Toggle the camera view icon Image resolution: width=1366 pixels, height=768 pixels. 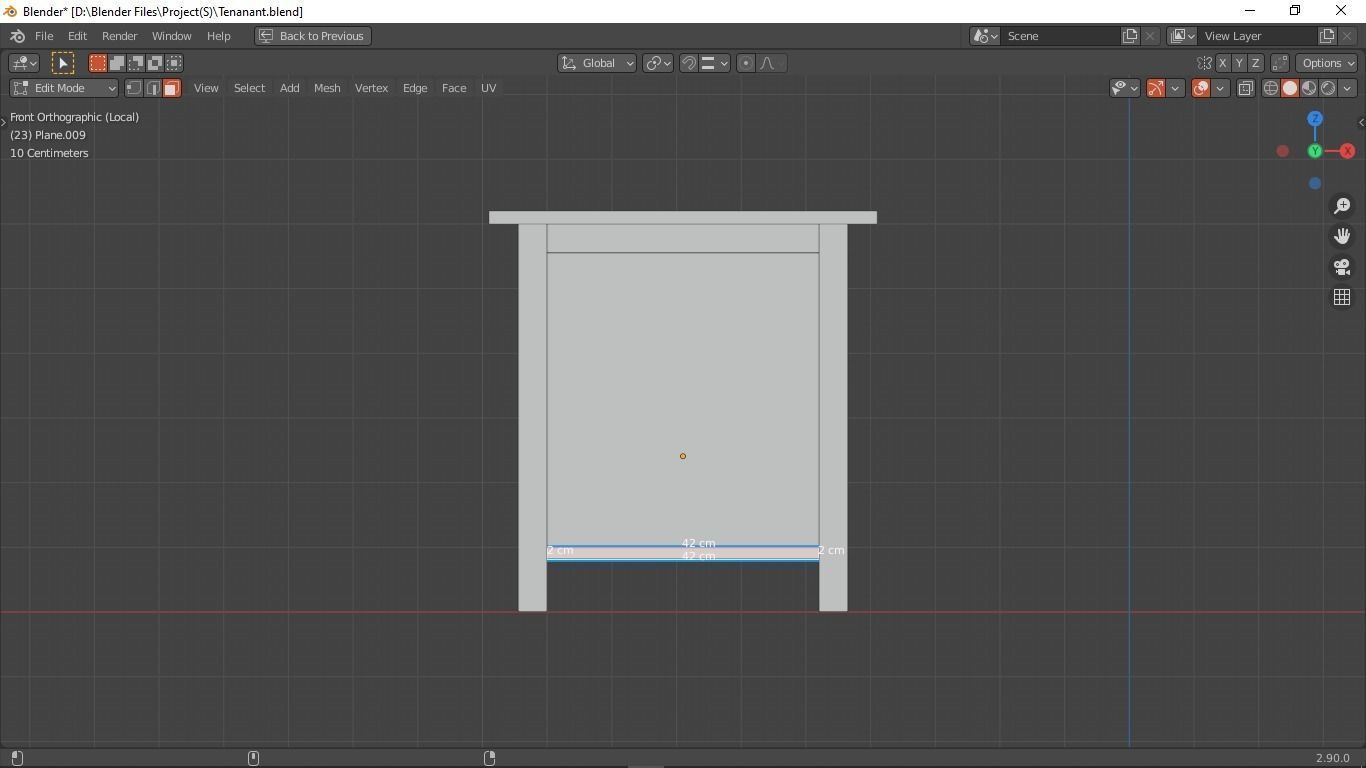(1342, 267)
